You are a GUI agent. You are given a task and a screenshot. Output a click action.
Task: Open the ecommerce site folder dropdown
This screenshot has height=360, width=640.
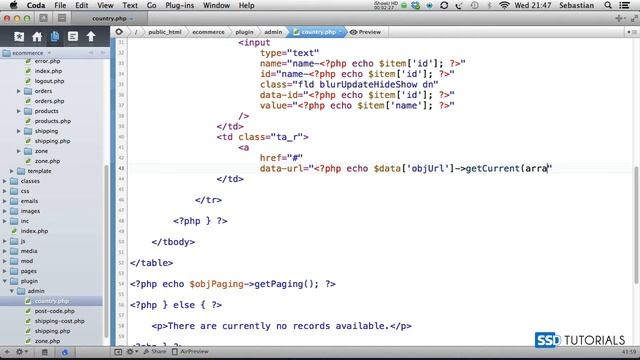(49, 53)
